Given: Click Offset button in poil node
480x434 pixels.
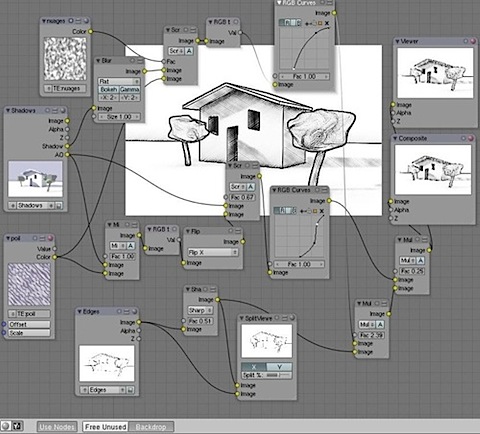Looking at the screenshot, I should (29, 324).
